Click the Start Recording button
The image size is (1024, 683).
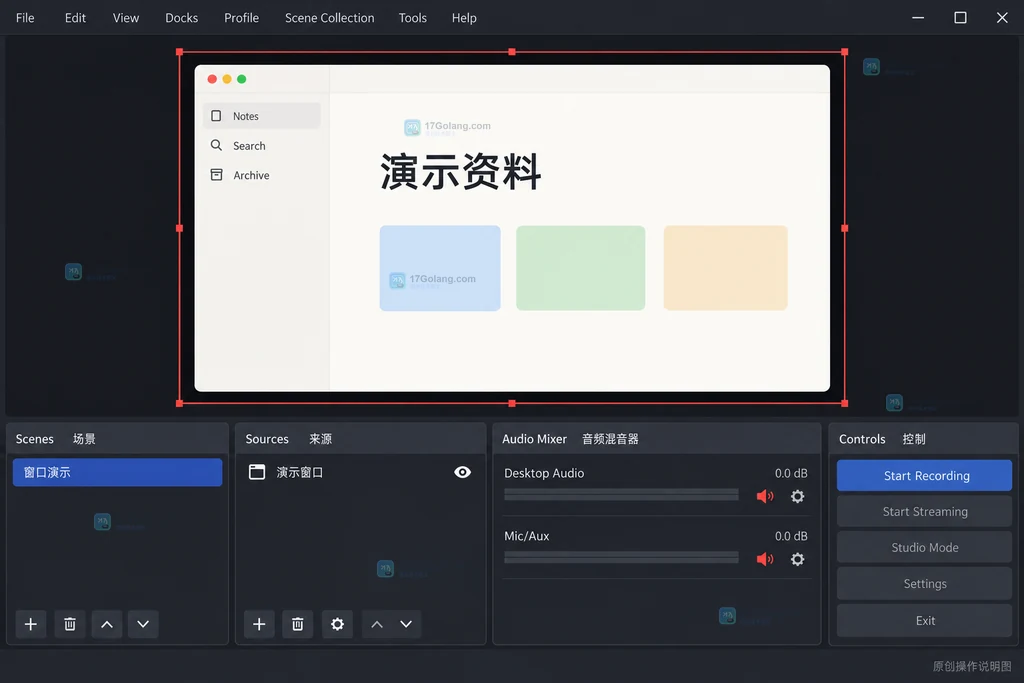tap(925, 475)
